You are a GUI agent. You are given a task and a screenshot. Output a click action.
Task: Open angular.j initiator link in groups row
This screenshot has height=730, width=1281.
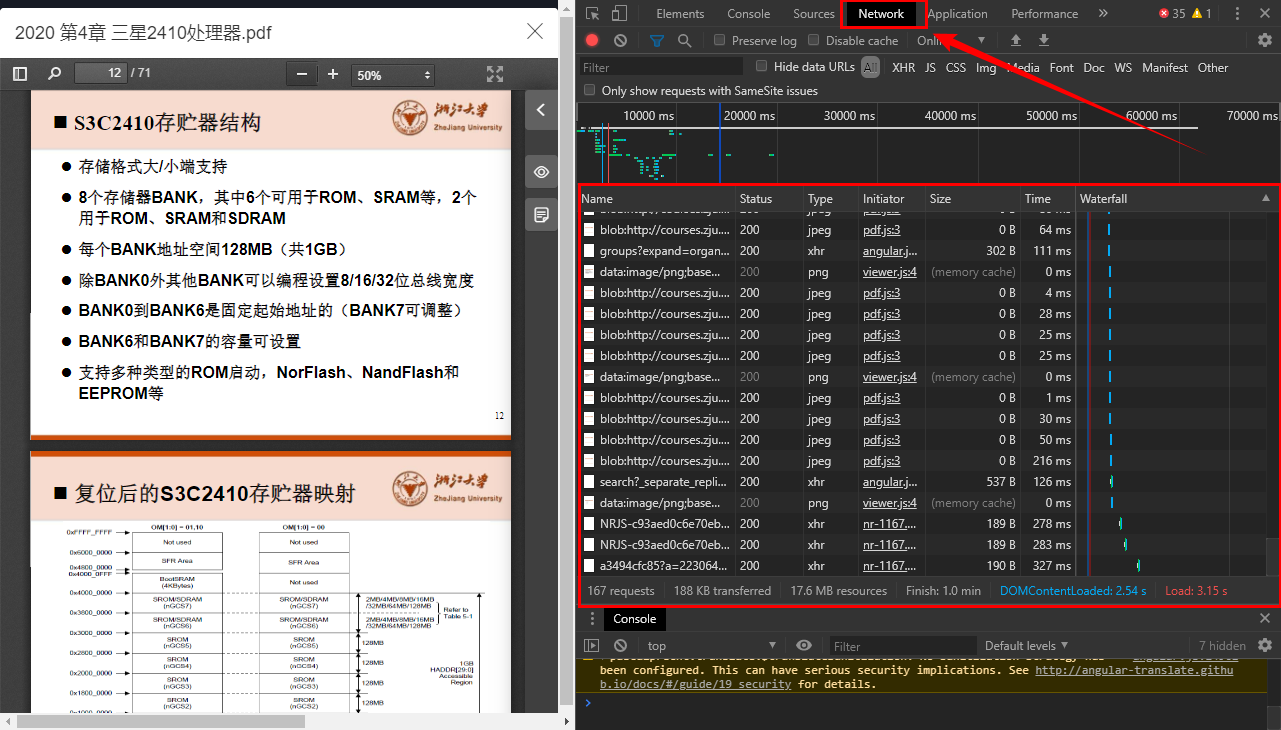coord(890,251)
